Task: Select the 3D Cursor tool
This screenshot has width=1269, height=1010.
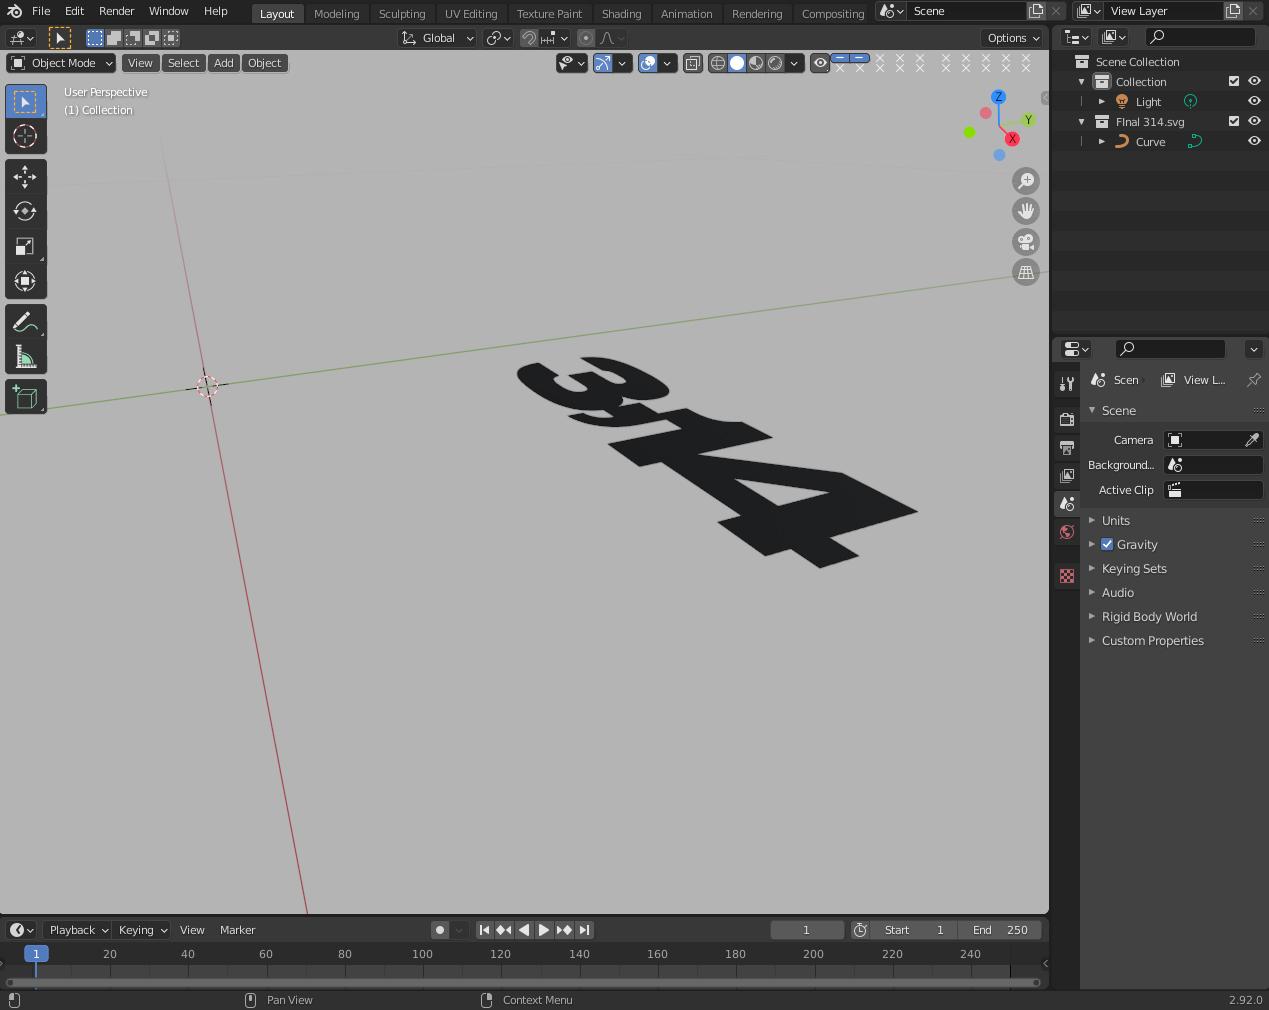Action: pos(25,136)
